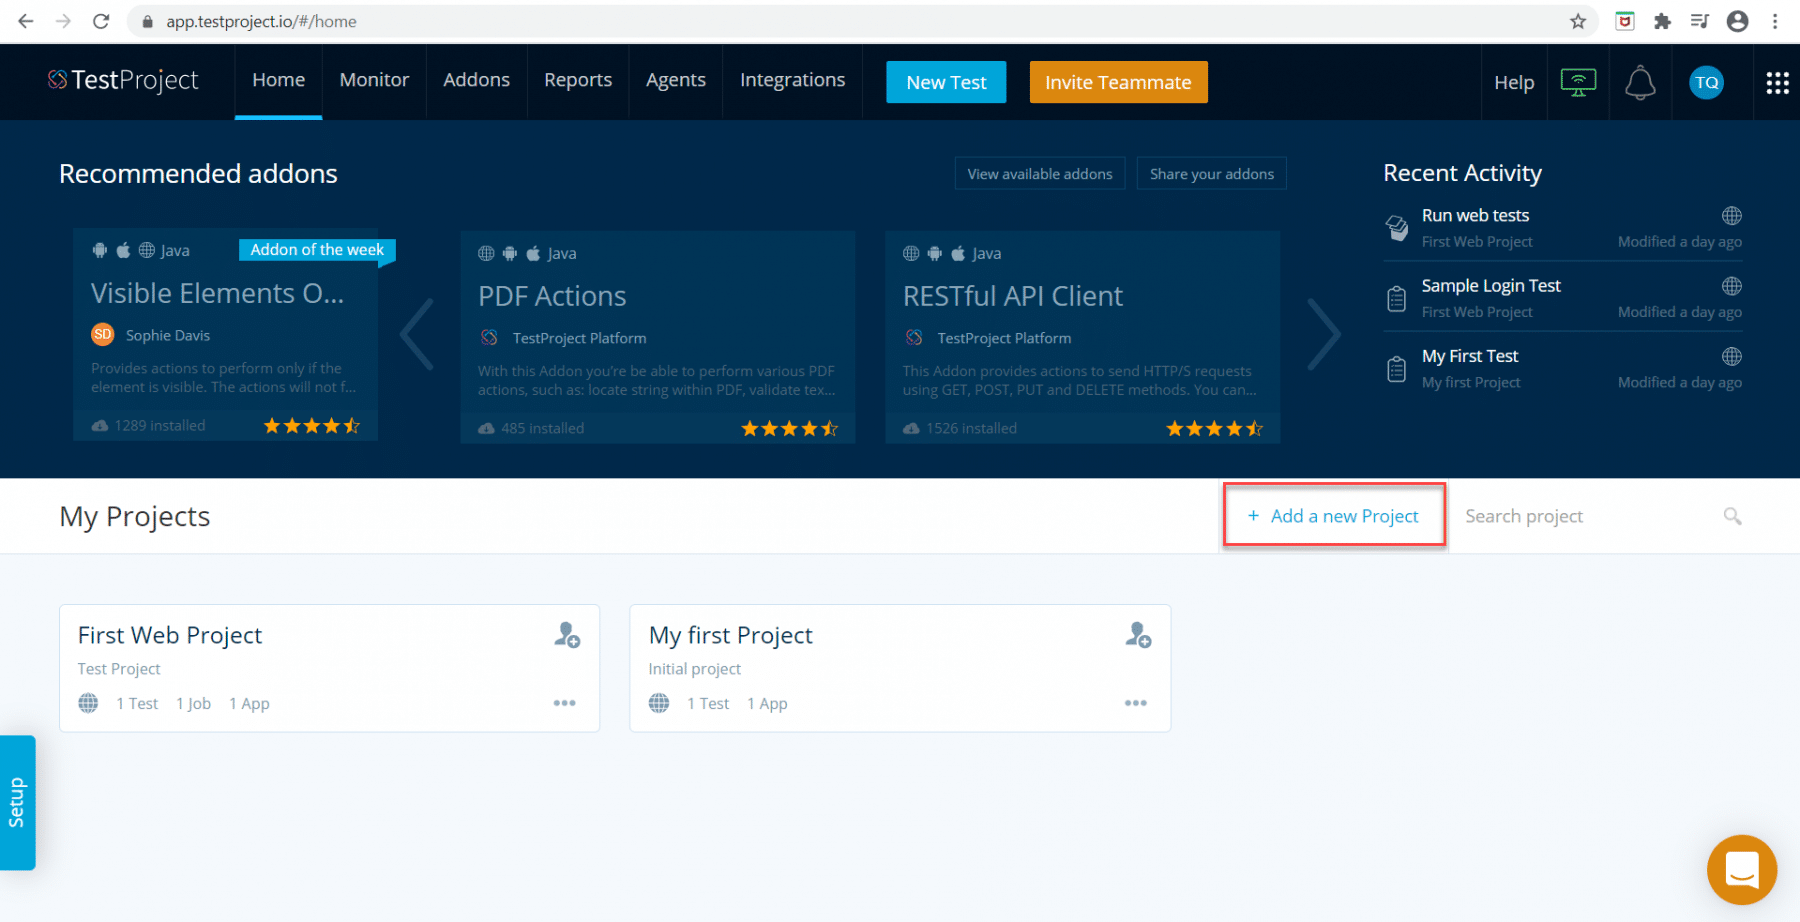1800x922 pixels.
Task: Click View available addons
Action: click(1040, 174)
